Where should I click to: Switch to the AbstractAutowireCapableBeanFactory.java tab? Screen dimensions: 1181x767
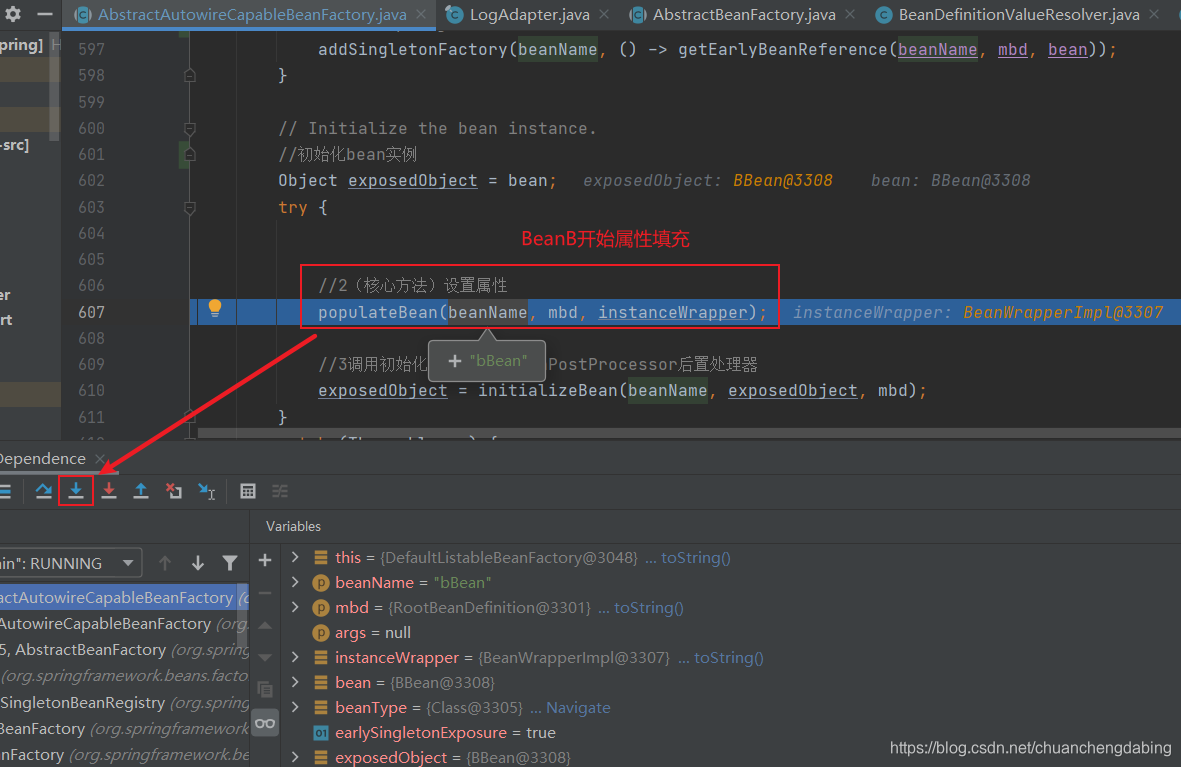pyautogui.click(x=252, y=14)
